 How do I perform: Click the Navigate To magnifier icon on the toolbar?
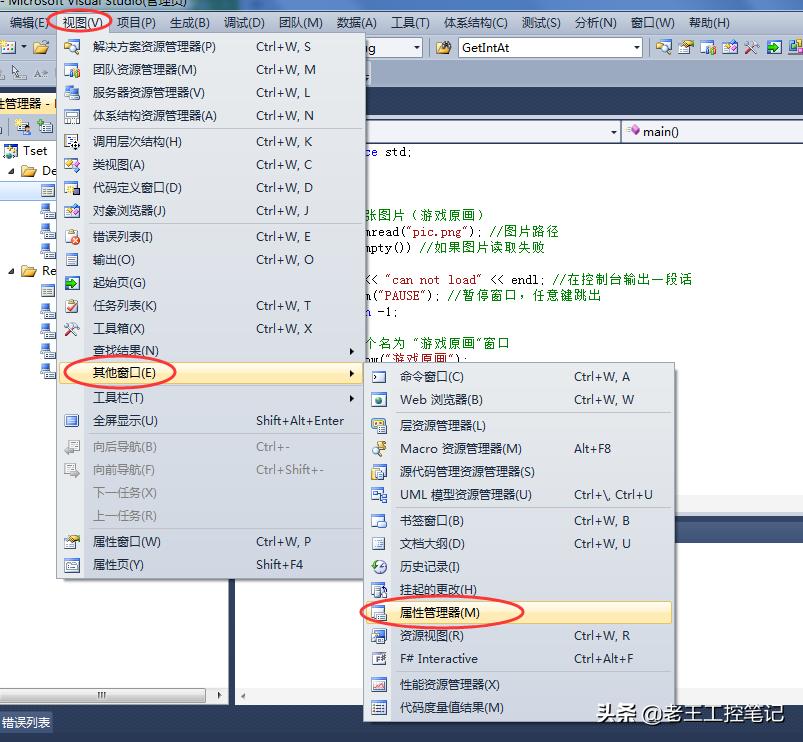coord(663,46)
